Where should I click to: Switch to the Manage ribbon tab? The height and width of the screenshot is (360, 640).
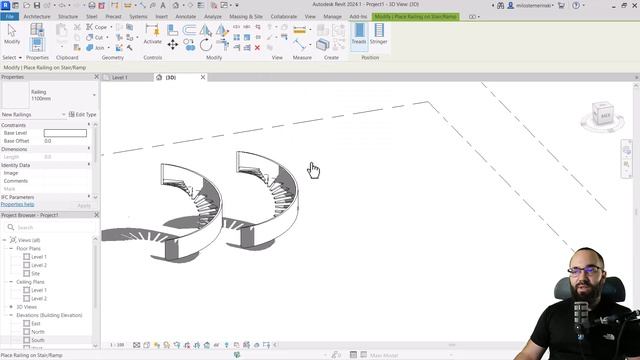point(332,16)
